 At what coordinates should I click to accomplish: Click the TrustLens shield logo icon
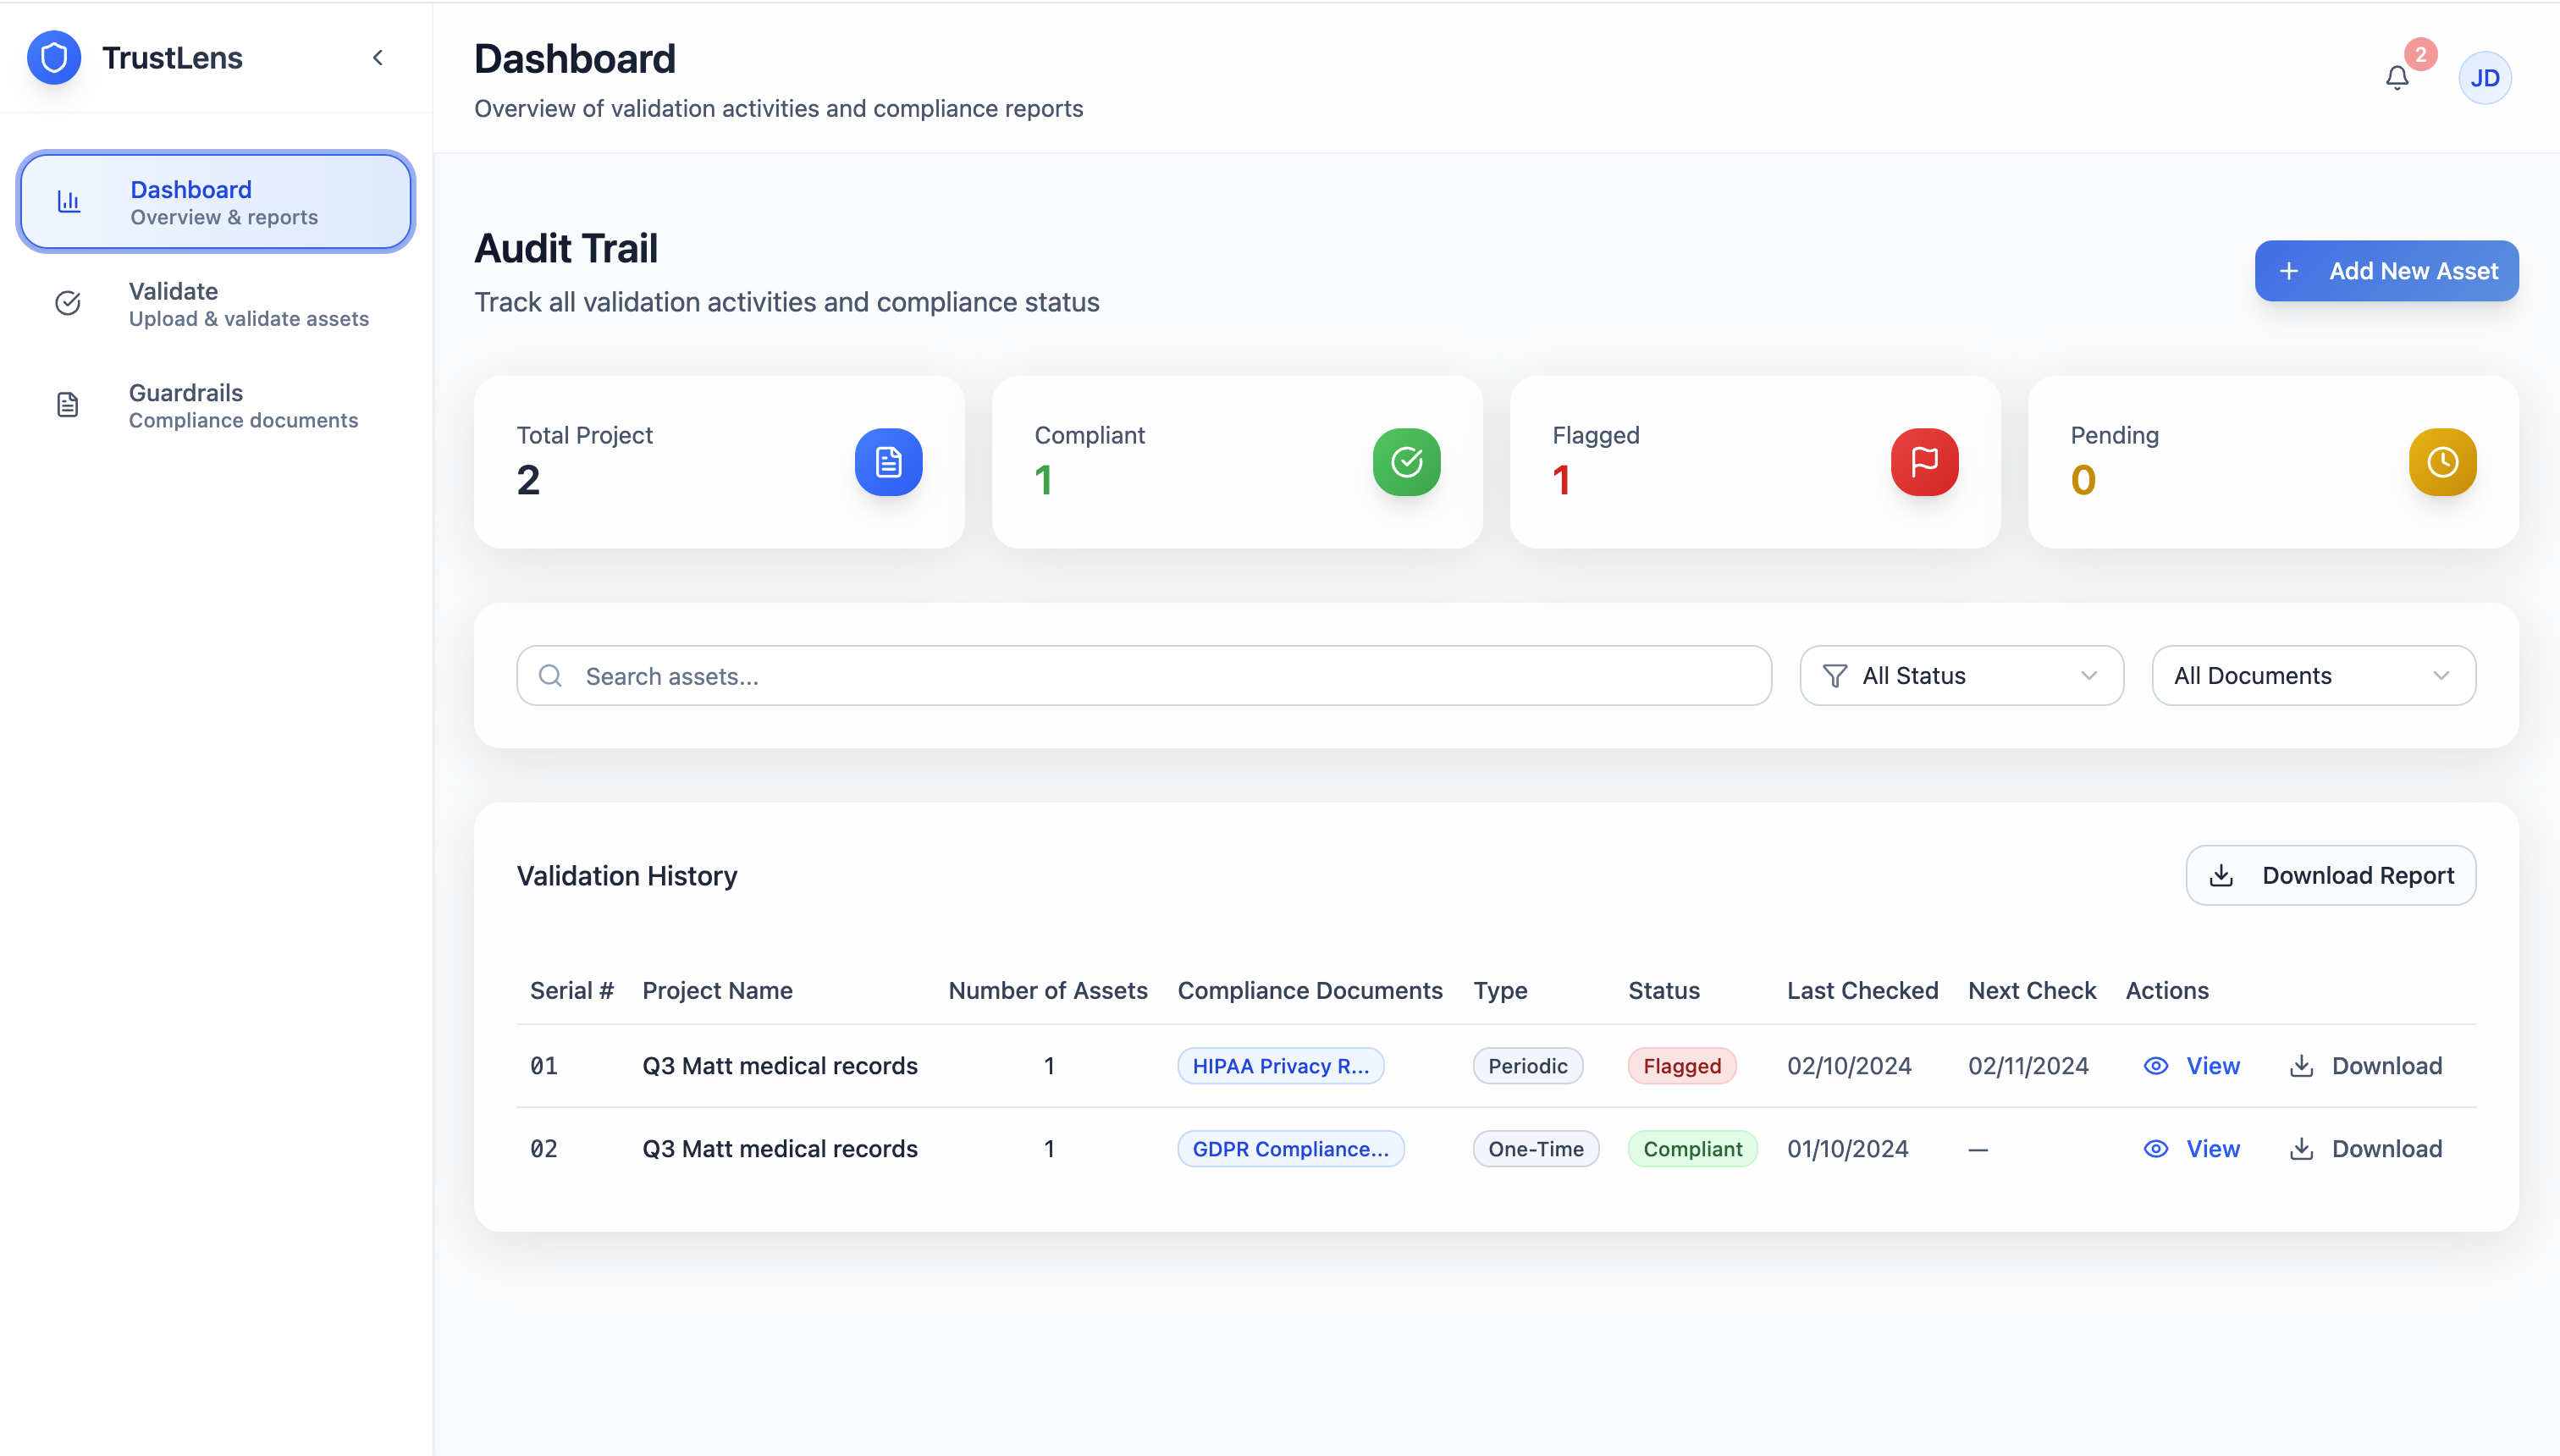(x=54, y=58)
